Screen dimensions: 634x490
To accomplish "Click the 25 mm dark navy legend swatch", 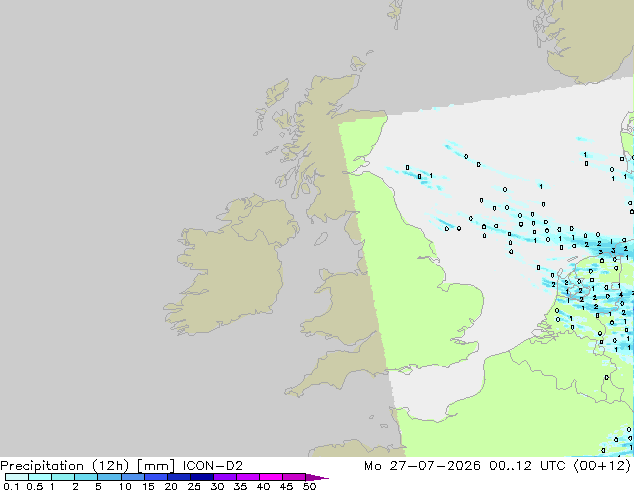I will 202,477.
